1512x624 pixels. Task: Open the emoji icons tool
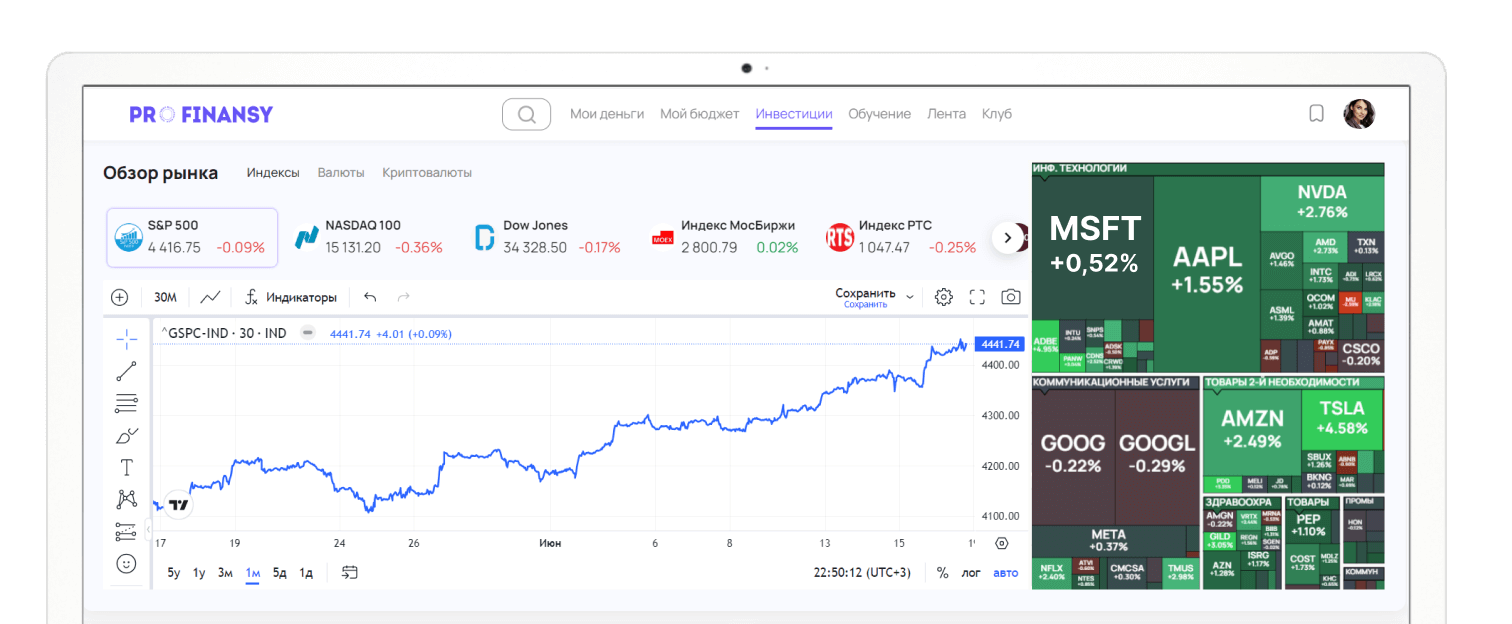(127, 564)
